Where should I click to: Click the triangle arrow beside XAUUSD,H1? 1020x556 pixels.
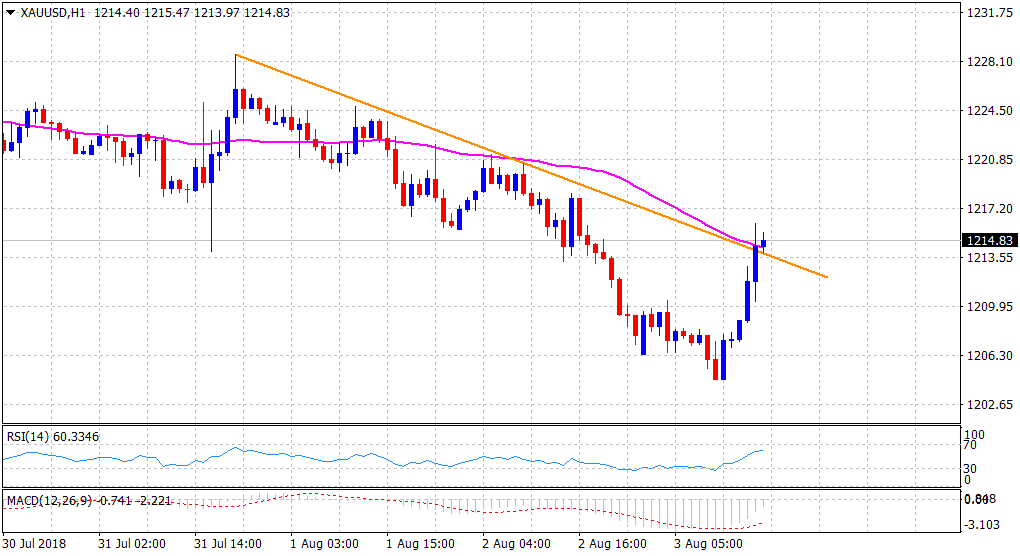11,12
